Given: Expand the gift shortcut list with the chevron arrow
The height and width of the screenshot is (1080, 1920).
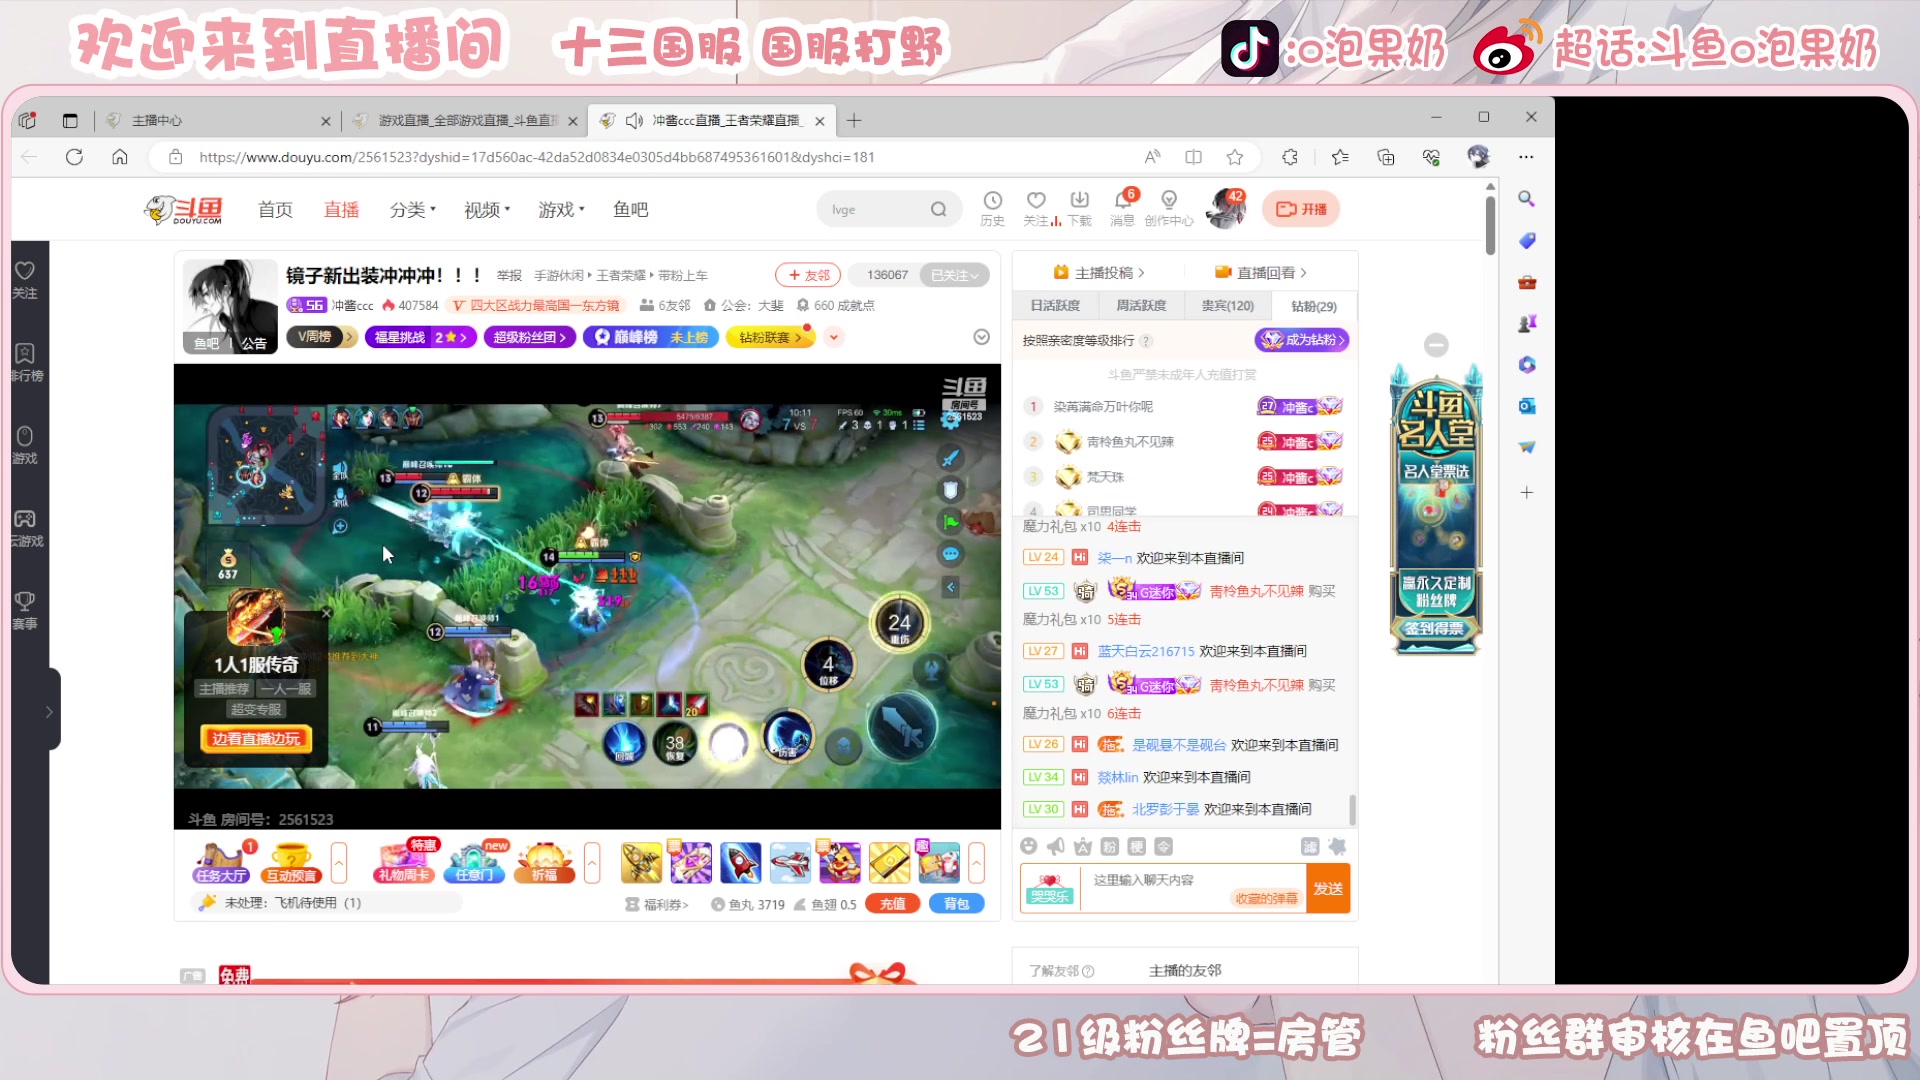Looking at the screenshot, I should [977, 862].
